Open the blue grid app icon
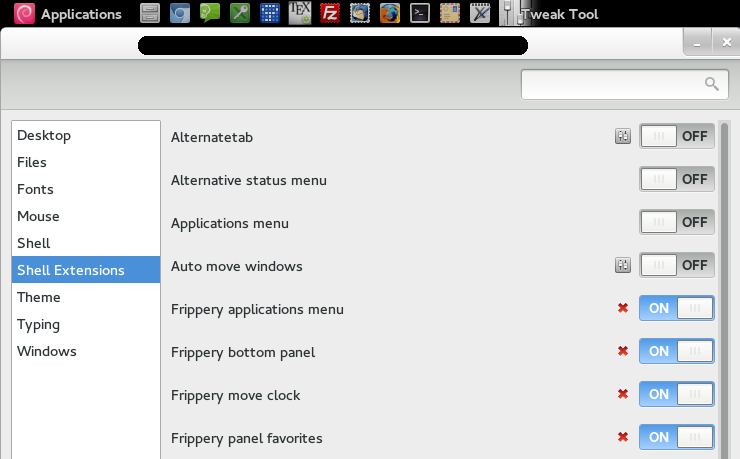Image resolution: width=740 pixels, height=459 pixels. pos(270,14)
